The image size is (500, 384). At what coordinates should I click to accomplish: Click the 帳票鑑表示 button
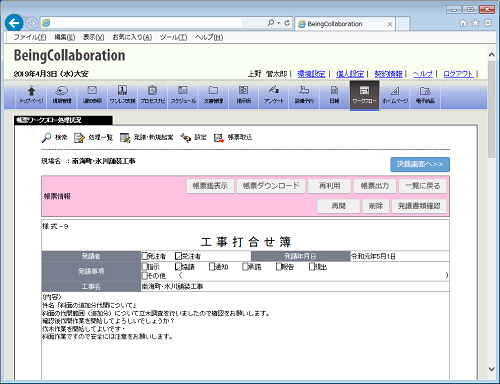pos(210,186)
